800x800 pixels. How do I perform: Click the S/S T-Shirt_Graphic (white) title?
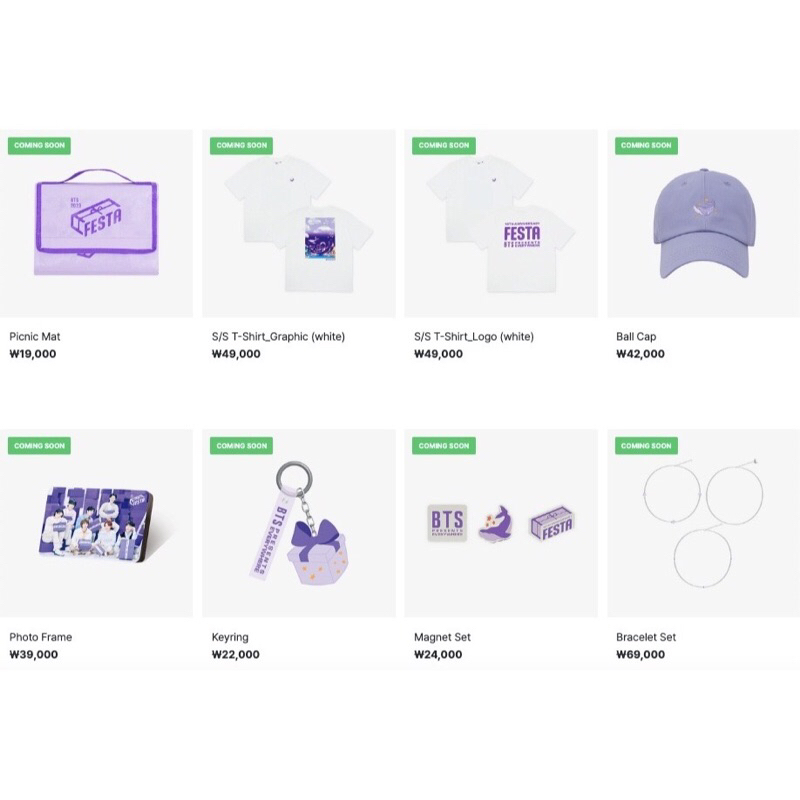(x=279, y=337)
